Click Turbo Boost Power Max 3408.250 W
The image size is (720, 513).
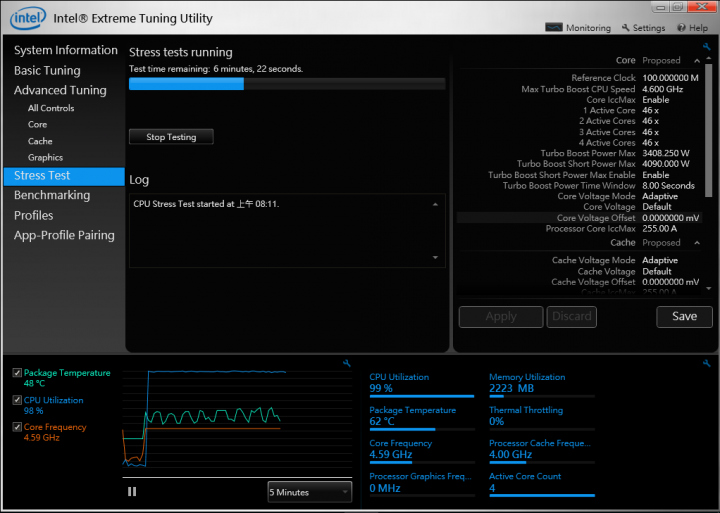[x=666, y=153]
